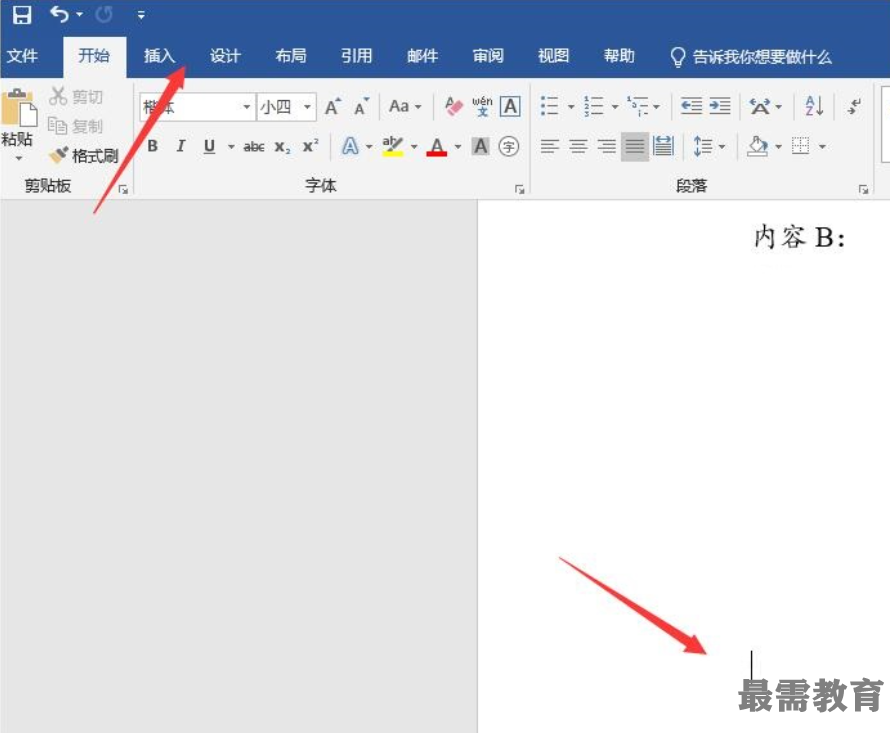Toggle italic formatting
This screenshot has height=735, width=890.
180,146
